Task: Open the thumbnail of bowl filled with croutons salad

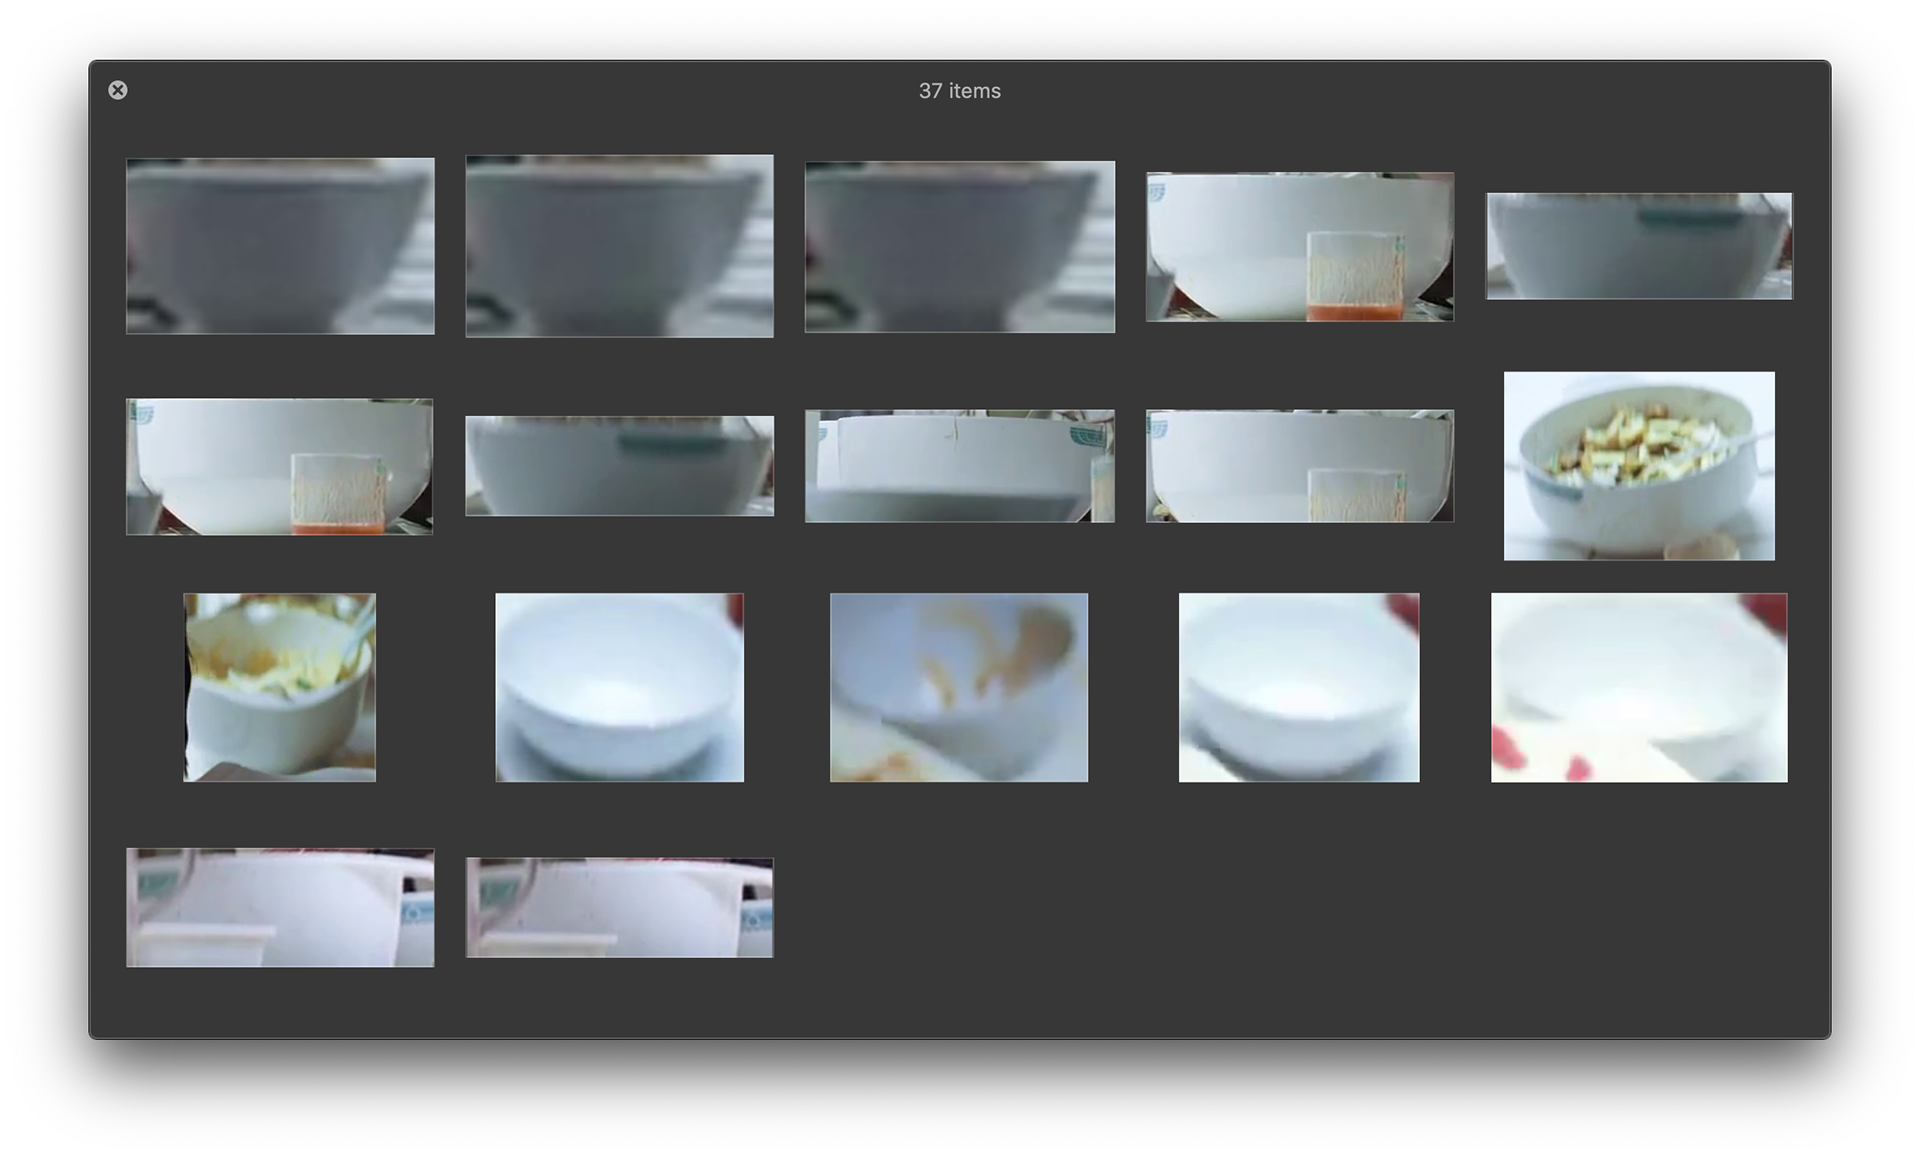Action: point(1639,466)
